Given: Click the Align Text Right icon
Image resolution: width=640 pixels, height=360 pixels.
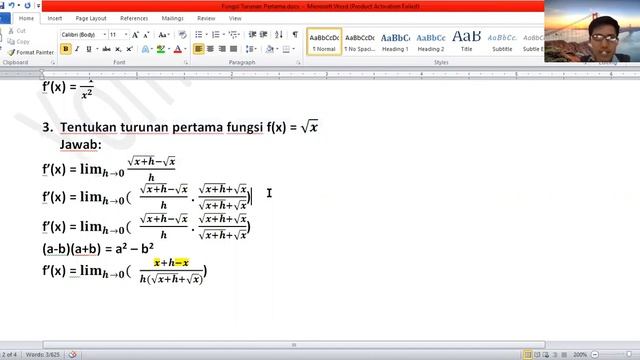Looking at the screenshot, I should point(222,49).
